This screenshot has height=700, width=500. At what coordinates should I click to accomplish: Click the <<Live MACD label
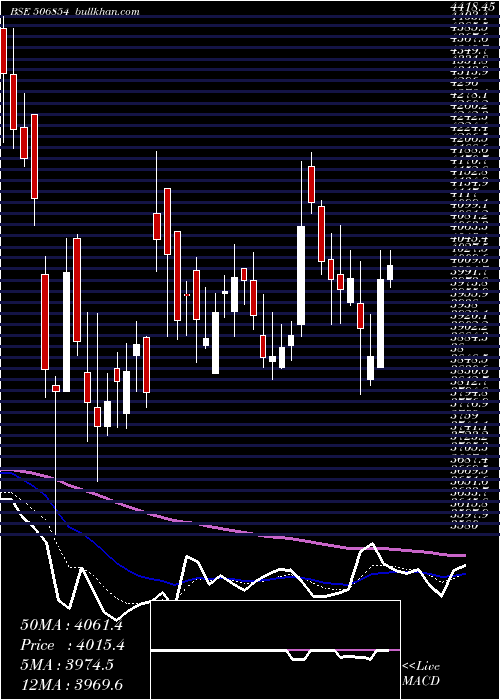pos(421,674)
